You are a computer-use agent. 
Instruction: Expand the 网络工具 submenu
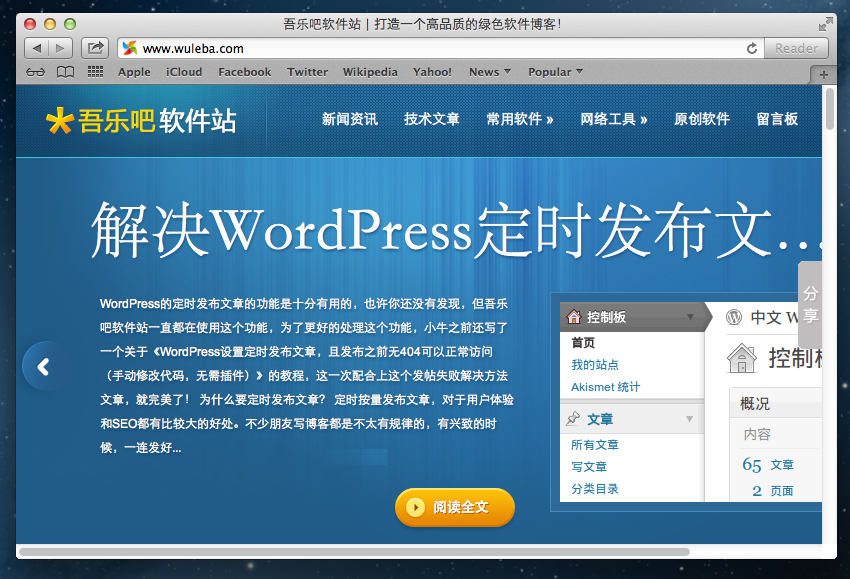click(614, 119)
